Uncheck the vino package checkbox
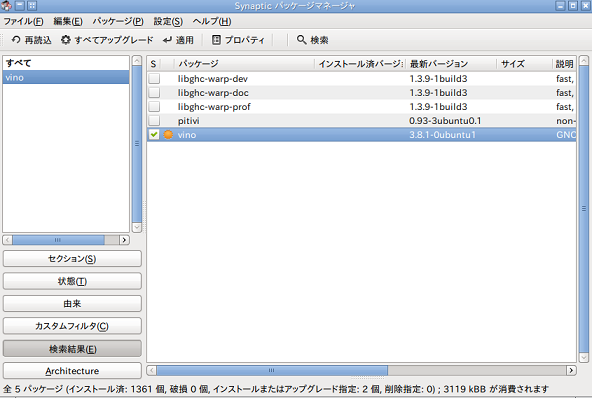 [154, 134]
